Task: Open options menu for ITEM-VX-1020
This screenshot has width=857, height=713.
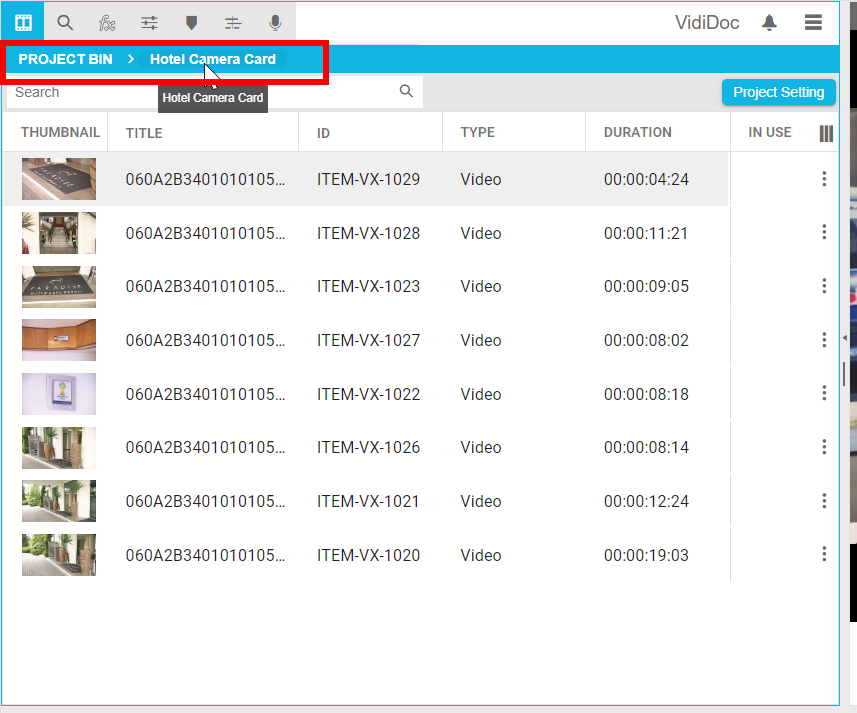Action: [824, 554]
